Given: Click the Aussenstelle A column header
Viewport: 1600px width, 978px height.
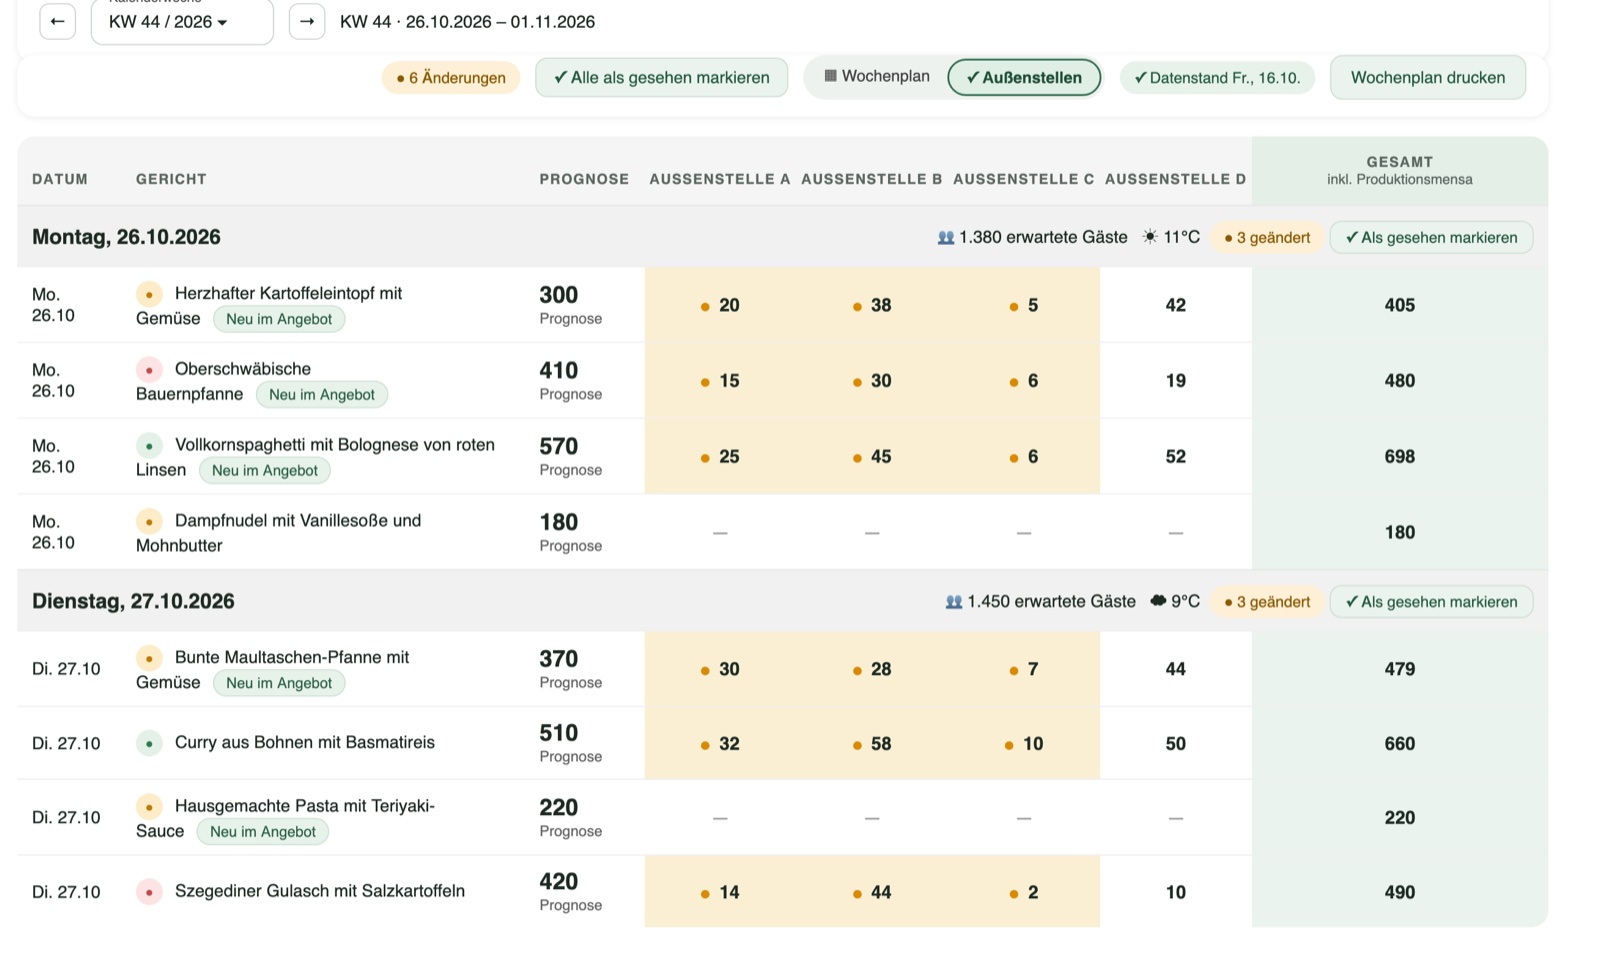Looking at the screenshot, I should click(x=720, y=179).
